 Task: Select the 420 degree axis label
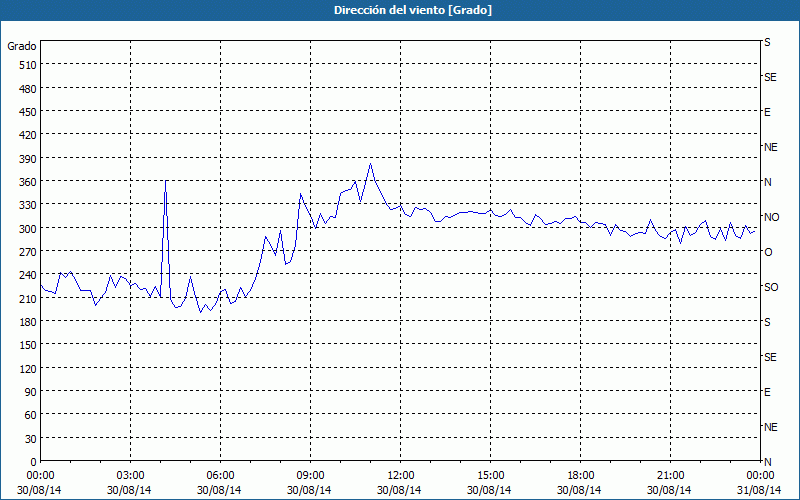click(29, 136)
